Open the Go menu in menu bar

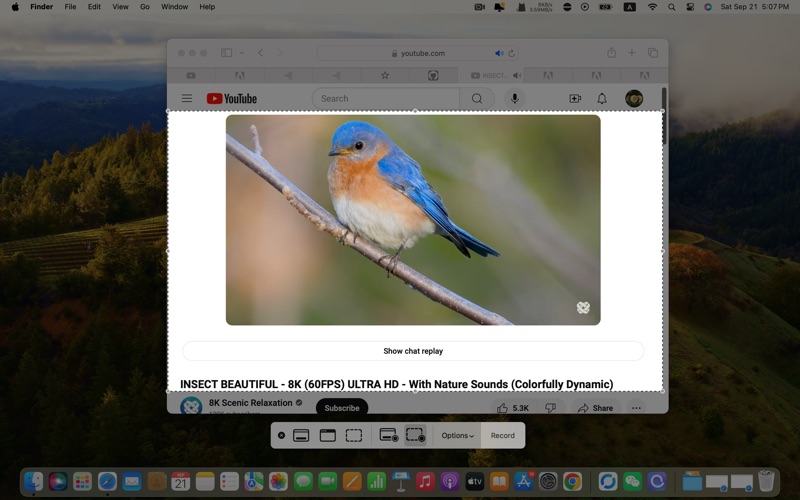click(x=145, y=7)
